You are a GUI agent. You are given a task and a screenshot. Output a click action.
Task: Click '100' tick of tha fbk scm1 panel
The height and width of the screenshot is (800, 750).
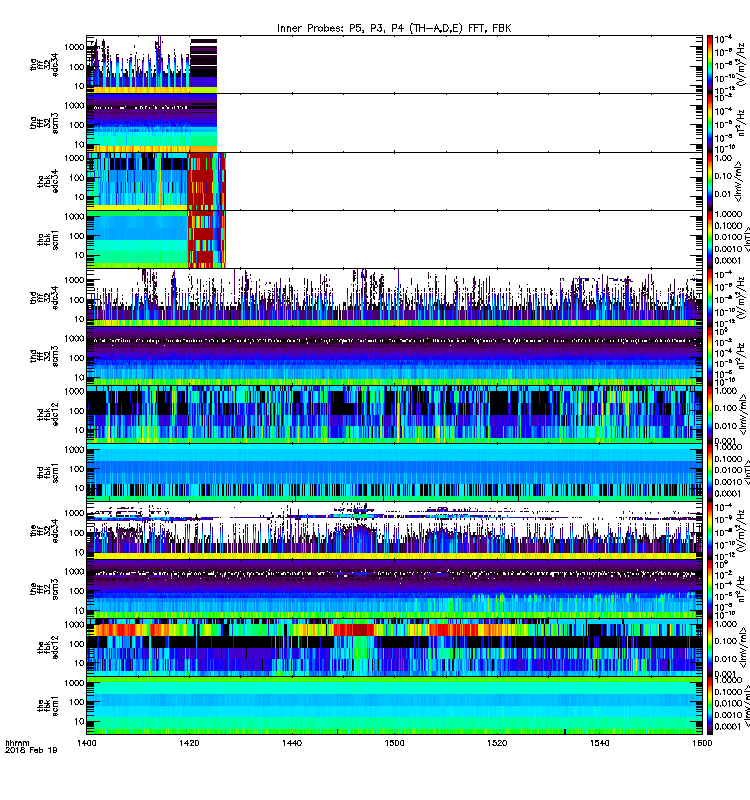click(77, 236)
